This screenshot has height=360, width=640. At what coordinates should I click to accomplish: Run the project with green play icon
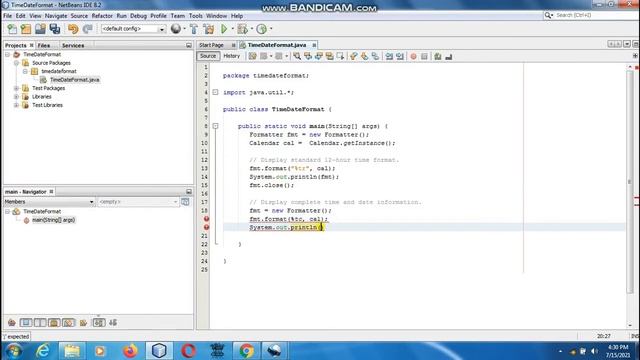[224, 29]
